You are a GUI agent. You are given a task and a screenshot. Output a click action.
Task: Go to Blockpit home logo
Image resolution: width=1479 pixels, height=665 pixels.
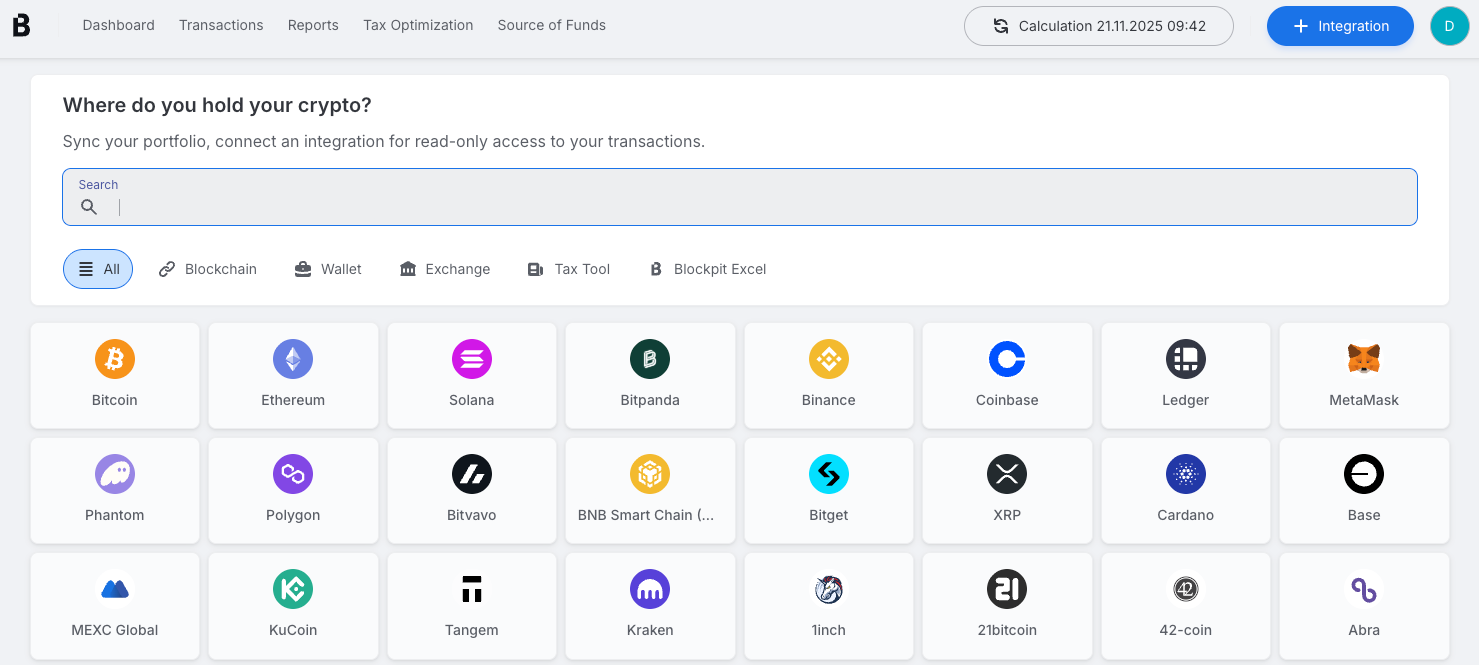point(21,26)
